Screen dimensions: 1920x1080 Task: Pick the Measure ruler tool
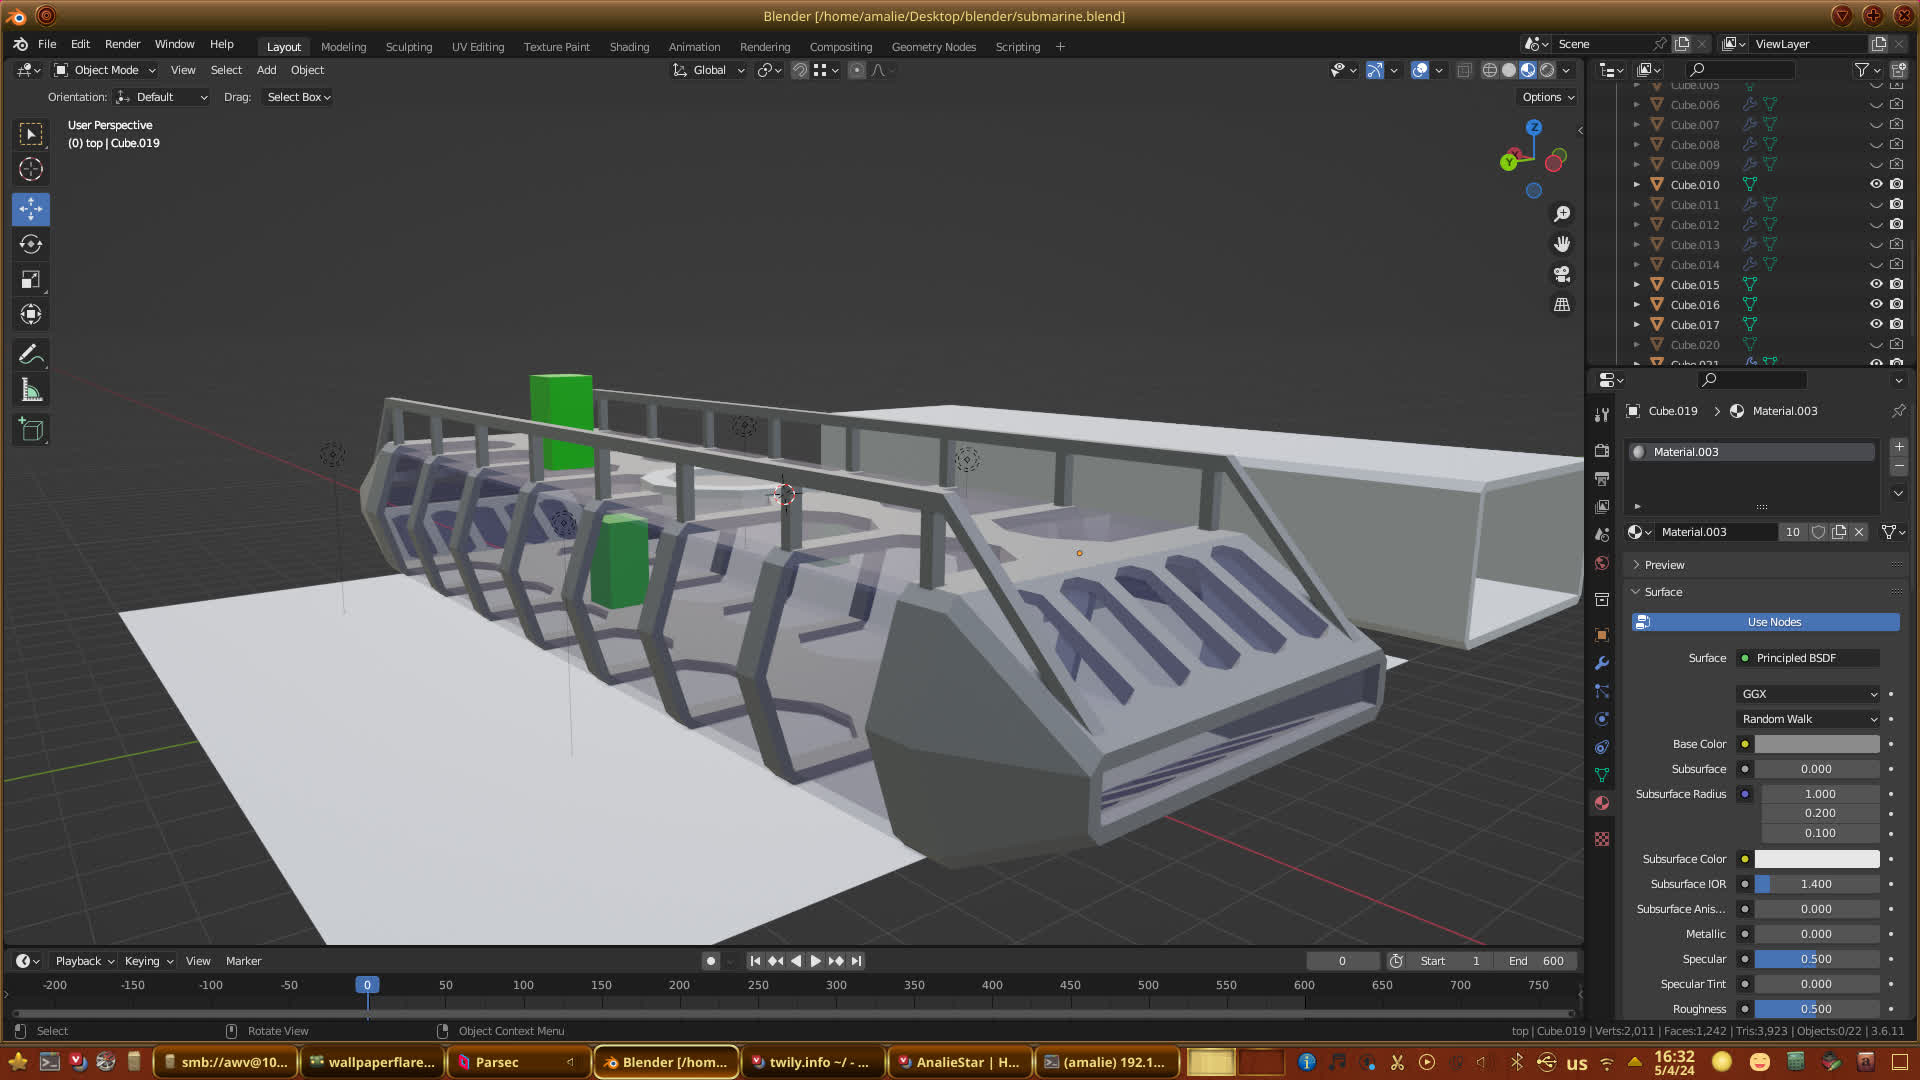point(31,391)
